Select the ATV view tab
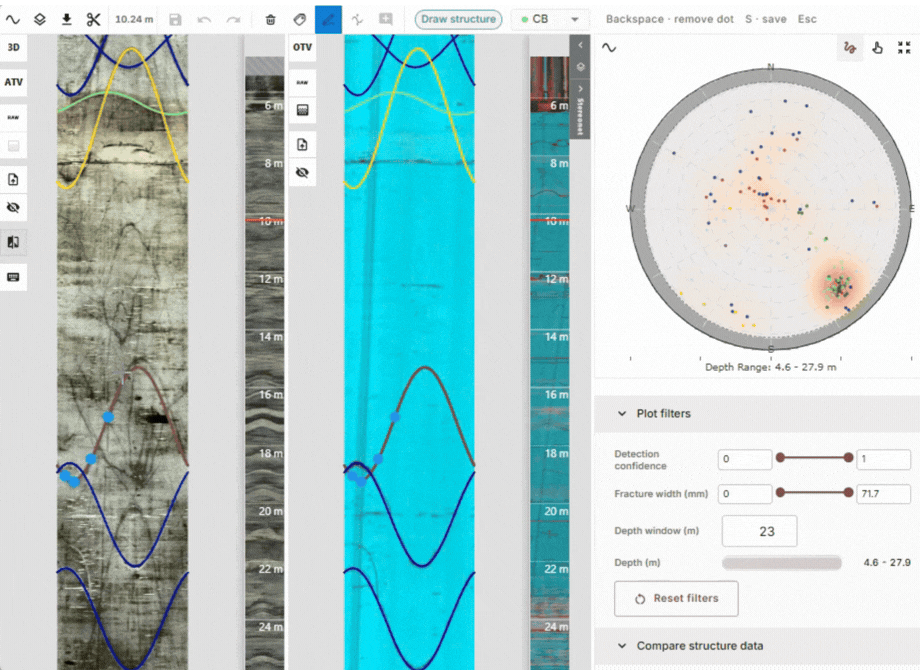Image resolution: width=920 pixels, height=670 pixels. pyautogui.click(x=13, y=82)
